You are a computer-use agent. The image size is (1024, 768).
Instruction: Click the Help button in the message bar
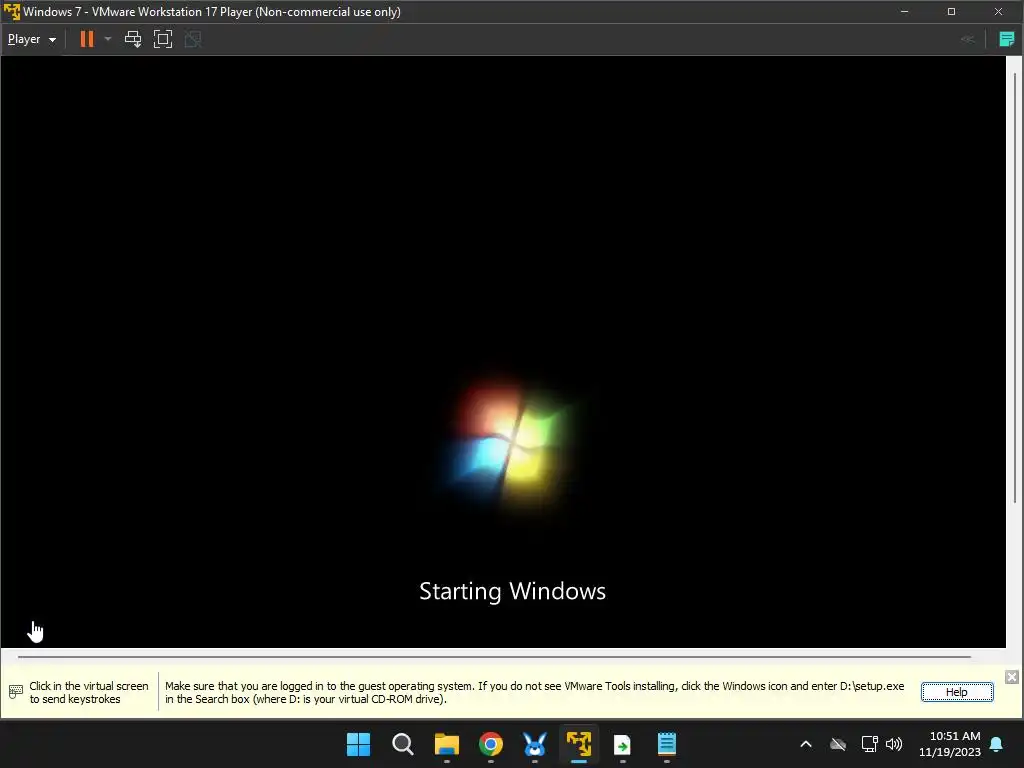(957, 692)
